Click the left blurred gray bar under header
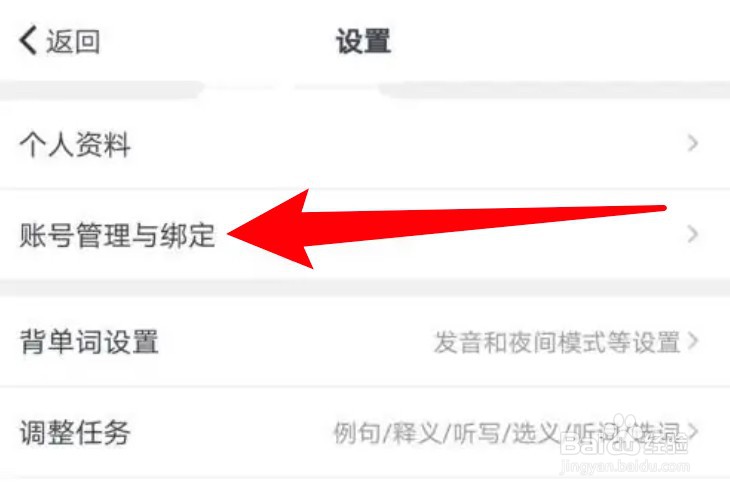This screenshot has height=492, width=730. tap(100, 89)
